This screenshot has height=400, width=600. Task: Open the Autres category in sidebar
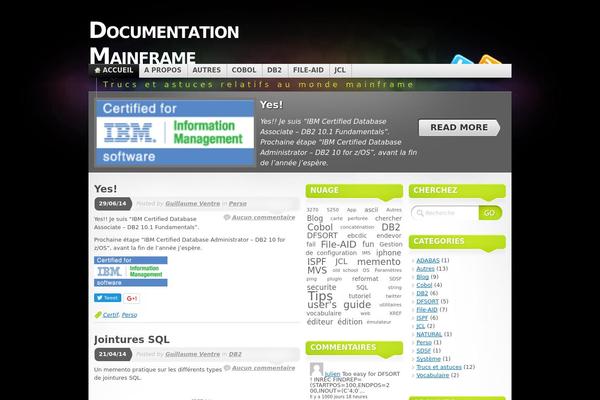(425, 269)
